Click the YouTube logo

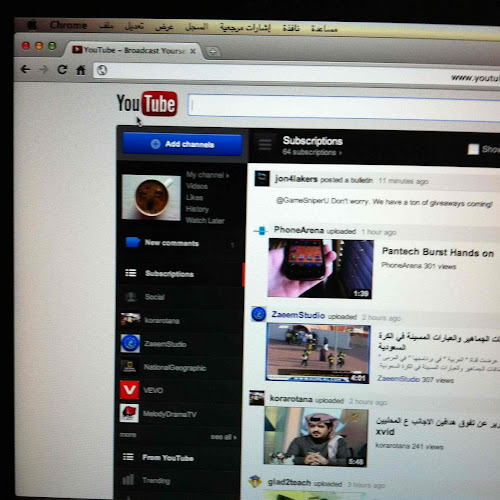point(147,104)
